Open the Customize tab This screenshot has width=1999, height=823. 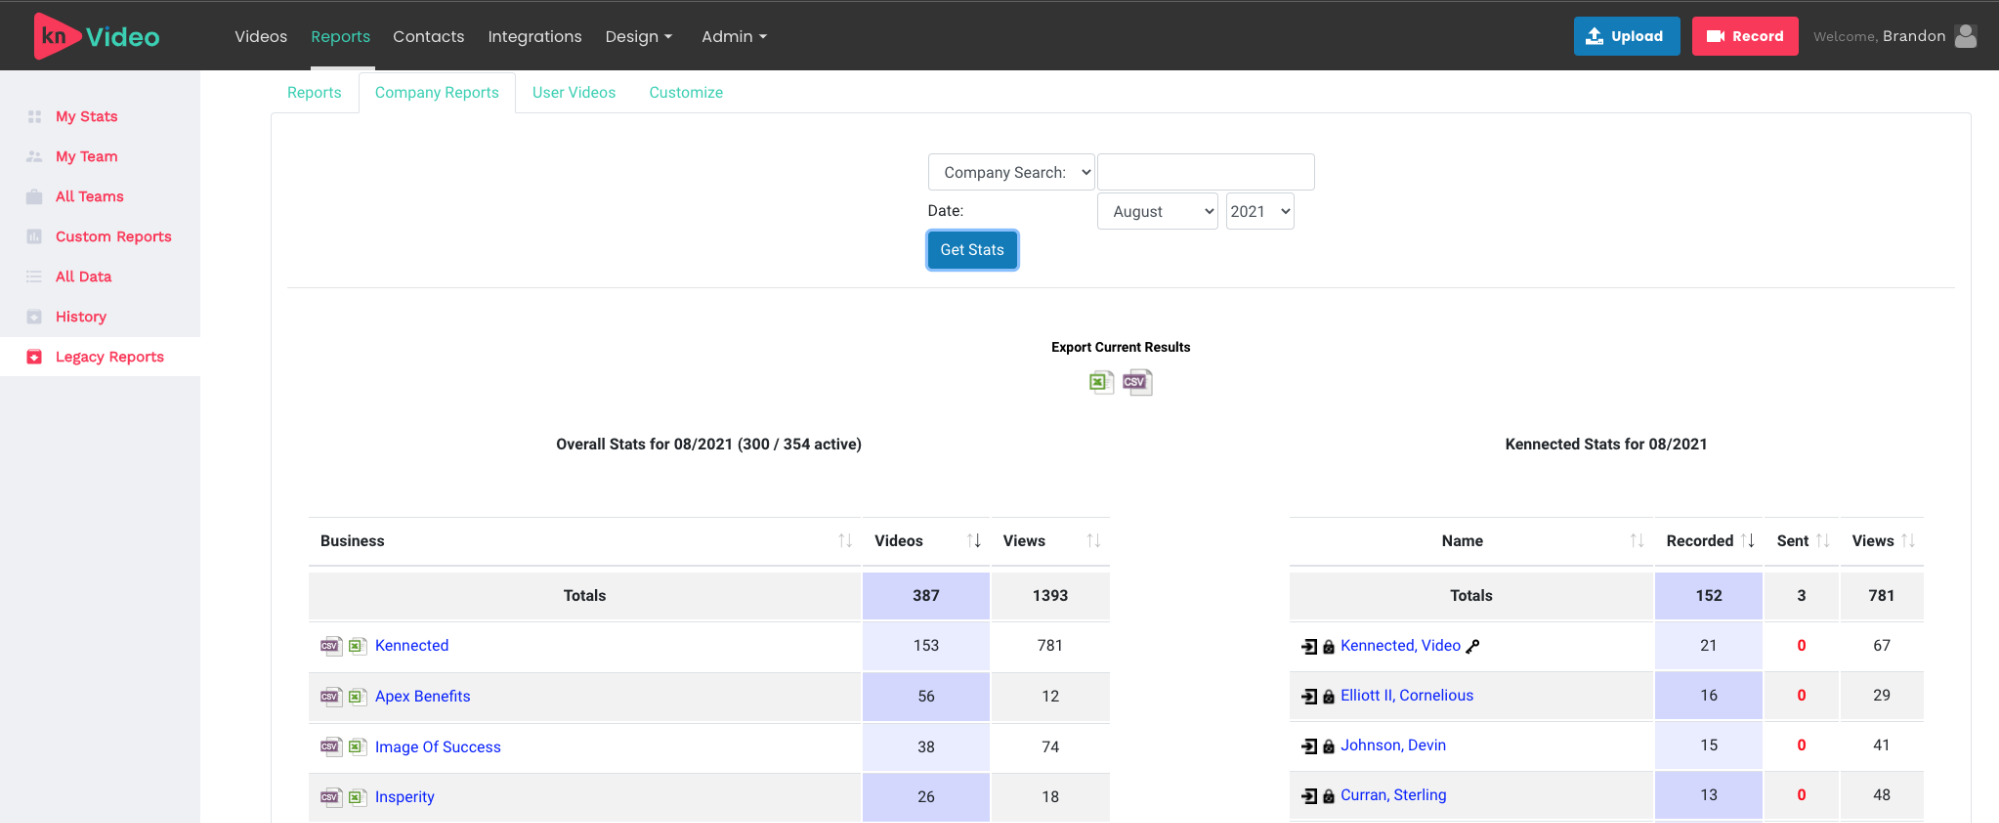tap(686, 92)
